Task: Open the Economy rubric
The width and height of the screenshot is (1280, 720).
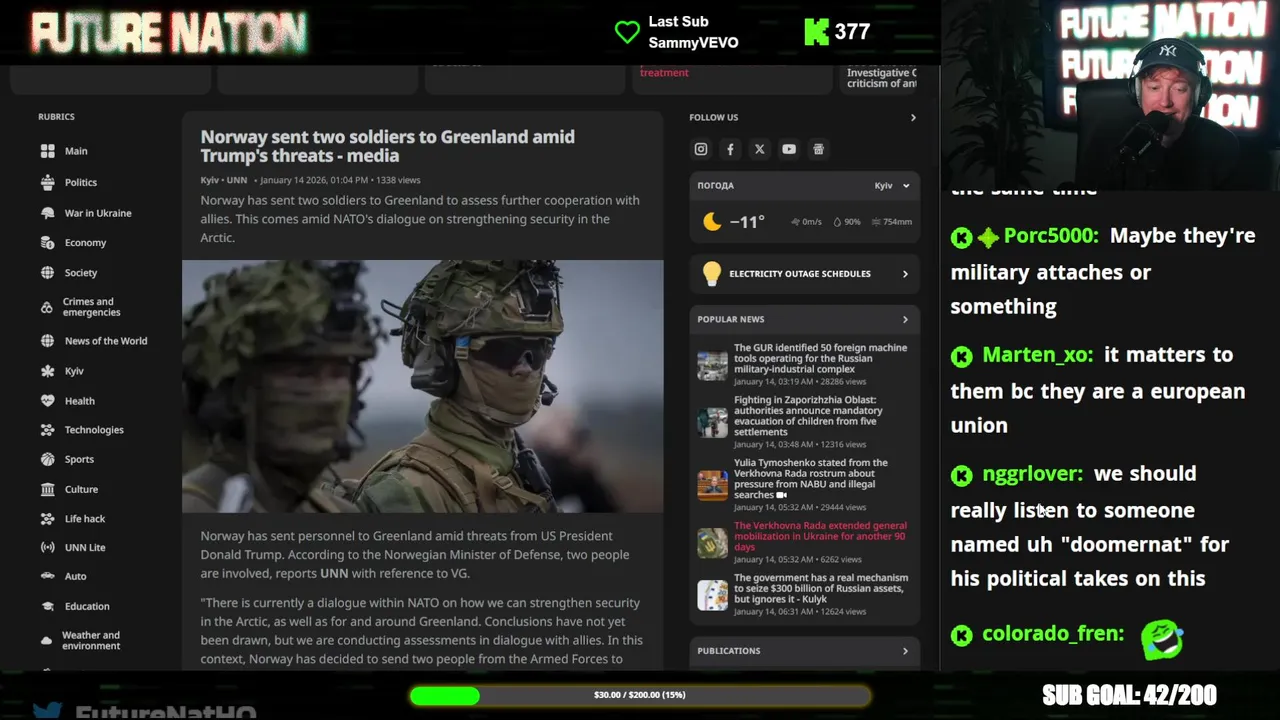Action: coord(85,242)
